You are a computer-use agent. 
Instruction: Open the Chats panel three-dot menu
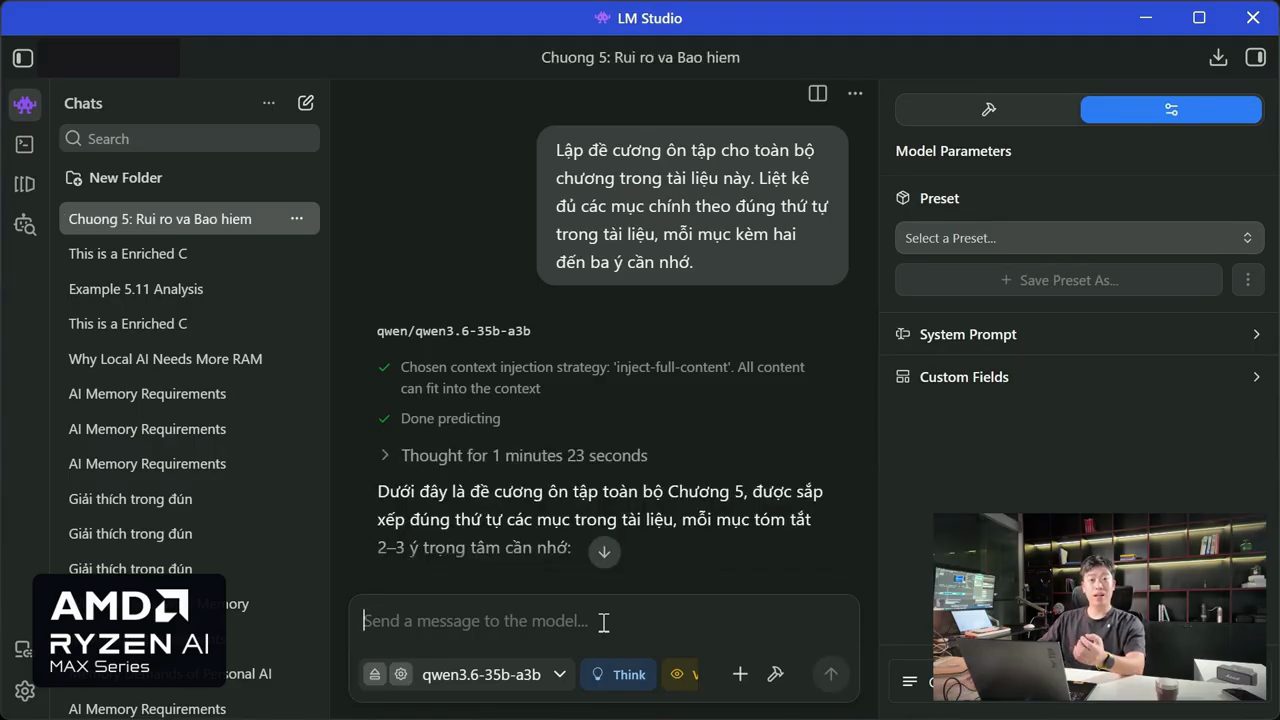(269, 103)
